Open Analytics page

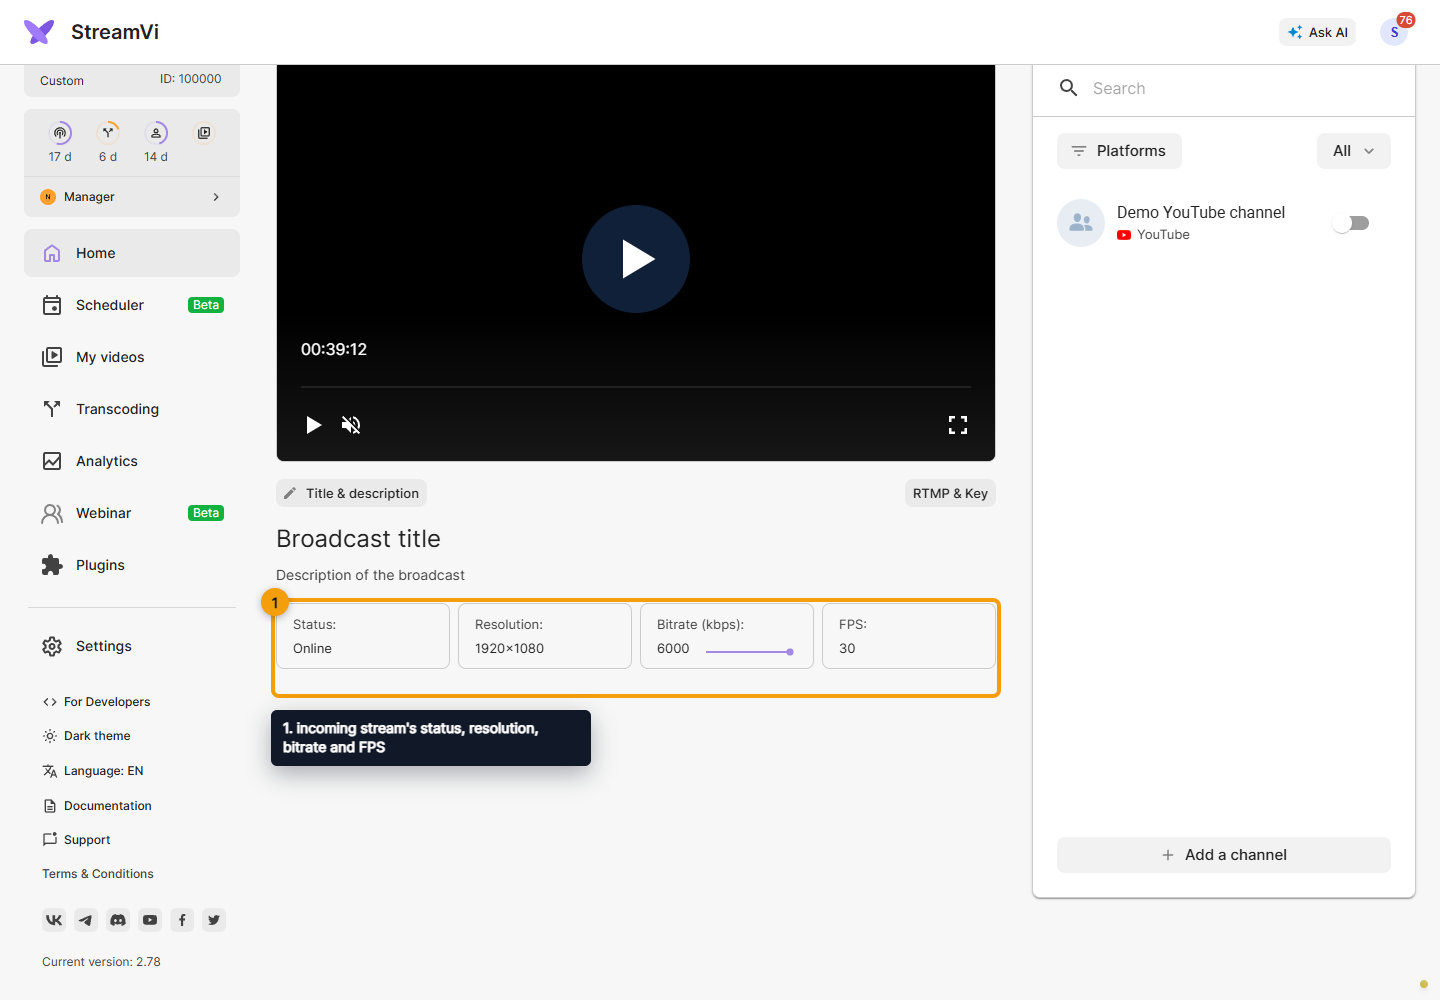(132, 461)
